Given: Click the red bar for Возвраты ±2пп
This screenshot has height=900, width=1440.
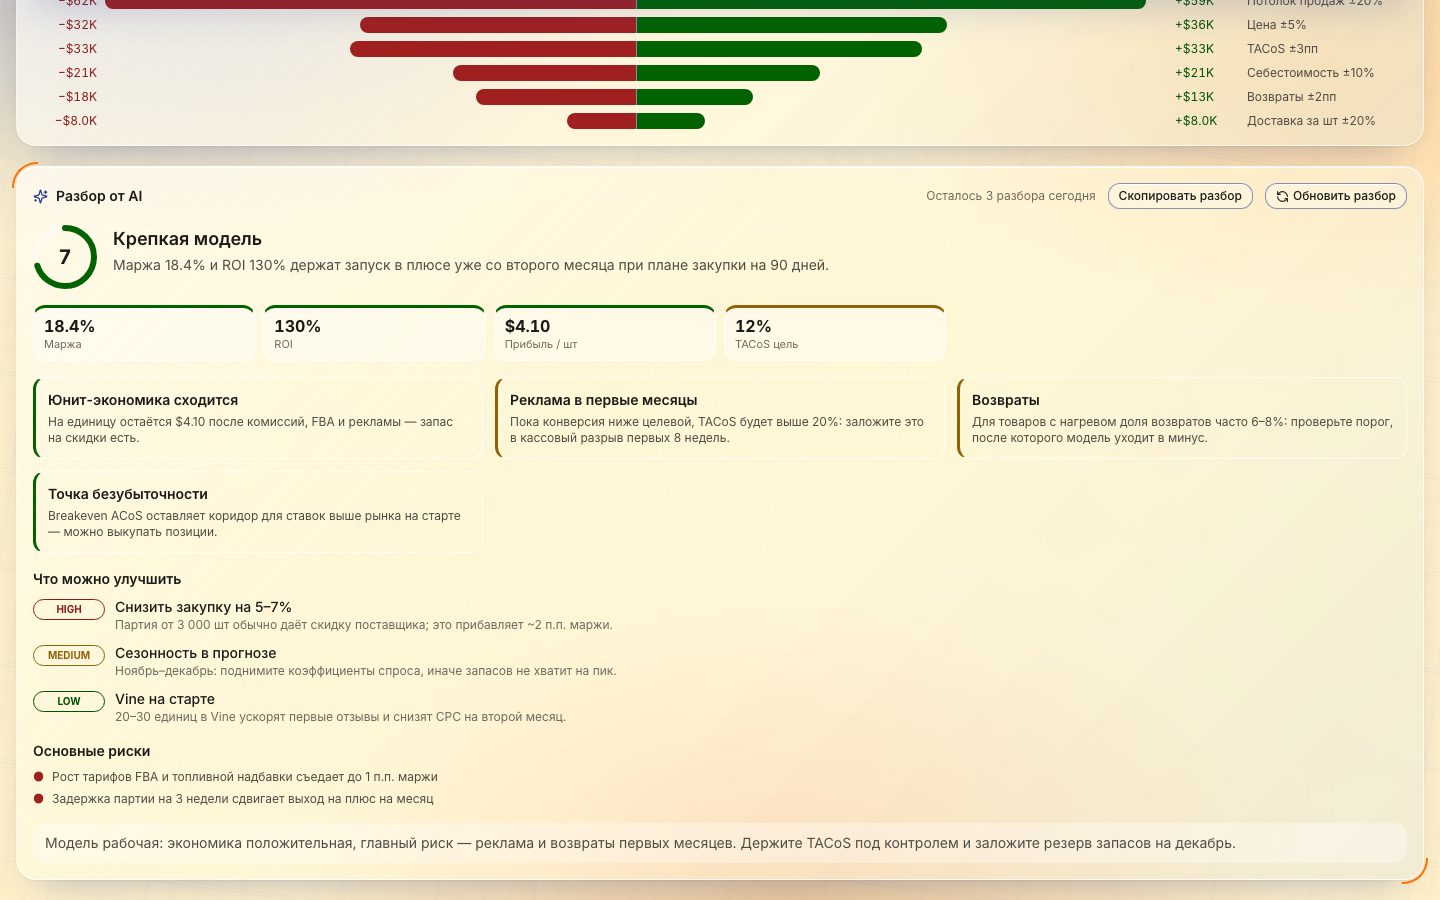Looking at the screenshot, I should point(556,97).
